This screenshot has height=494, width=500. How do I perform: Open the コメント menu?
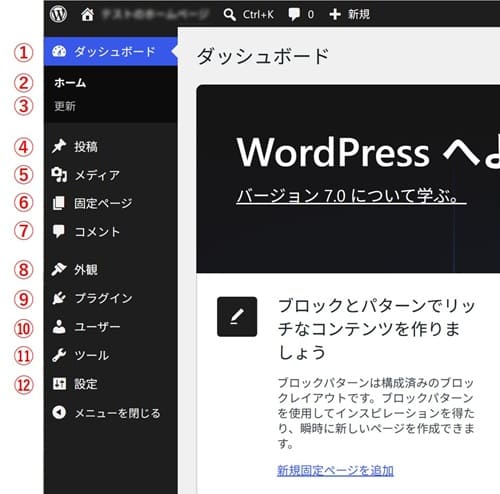tap(111, 231)
